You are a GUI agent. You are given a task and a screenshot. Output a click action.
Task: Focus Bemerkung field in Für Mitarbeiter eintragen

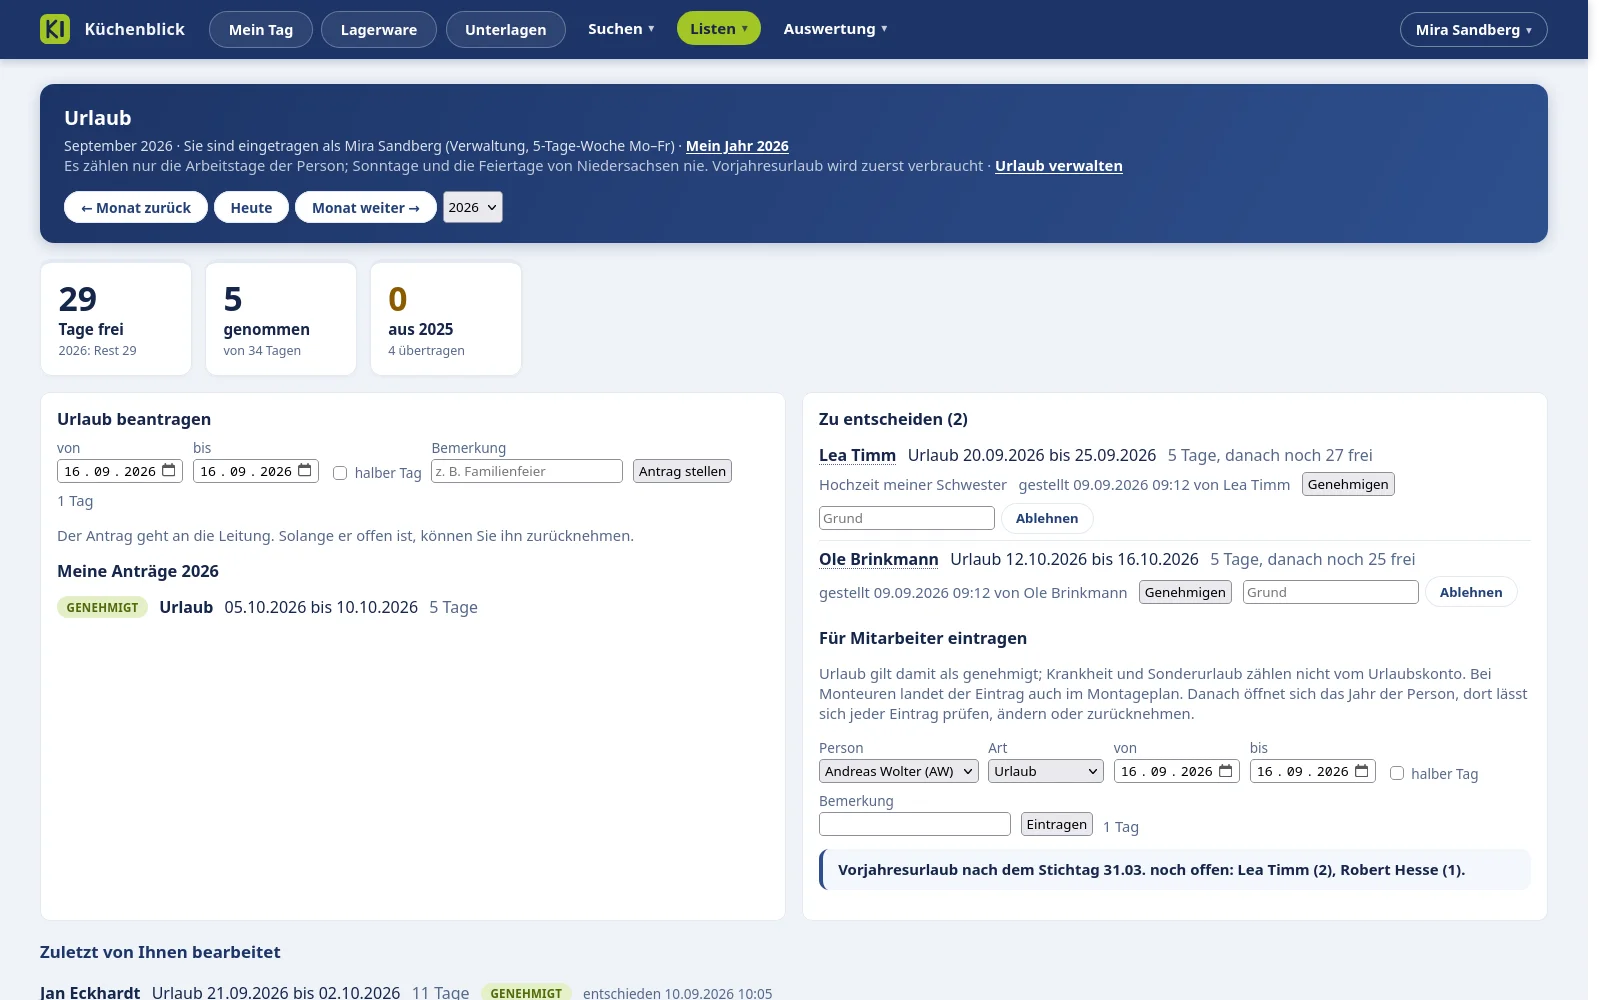click(x=915, y=824)
